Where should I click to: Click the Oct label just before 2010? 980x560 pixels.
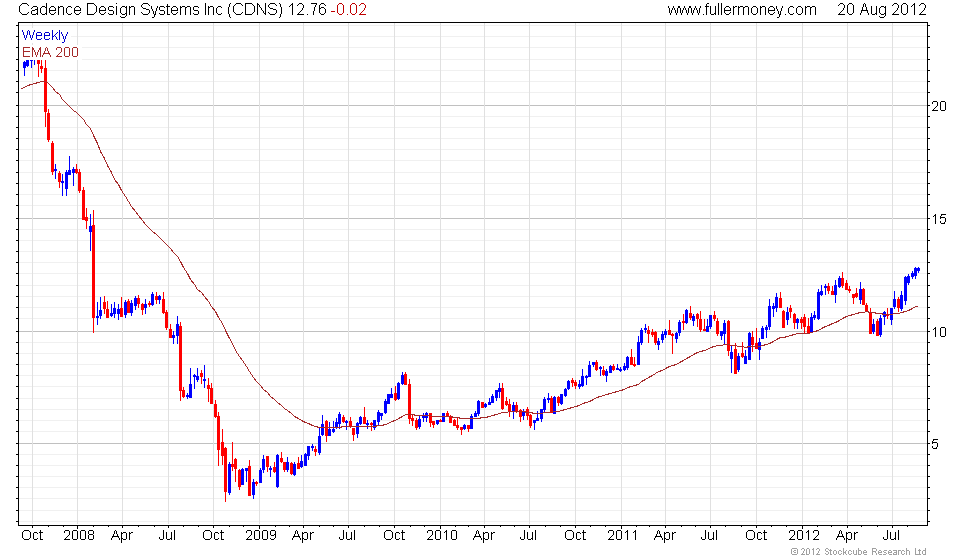click(394, 536)
